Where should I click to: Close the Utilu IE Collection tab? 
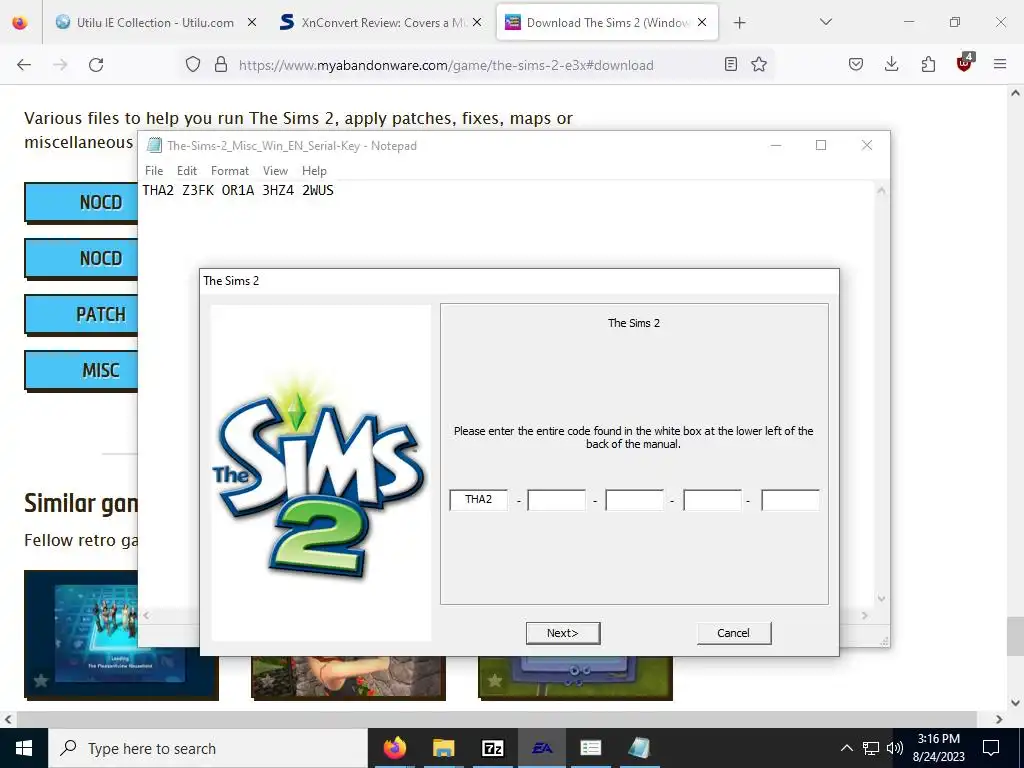[x=251, y=22]
